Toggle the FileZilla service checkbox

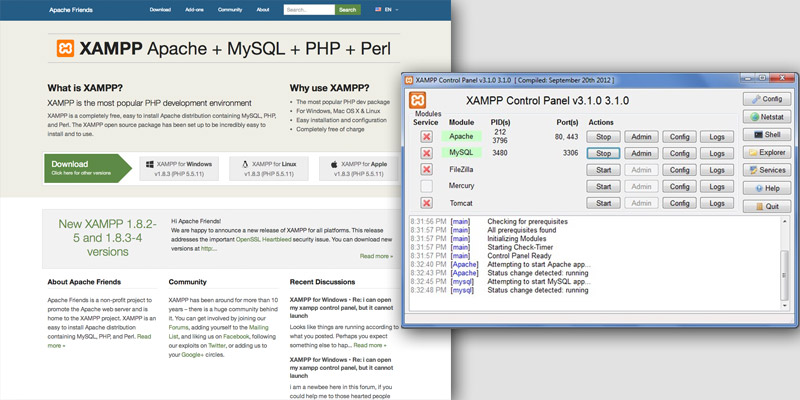click(427, 169)
